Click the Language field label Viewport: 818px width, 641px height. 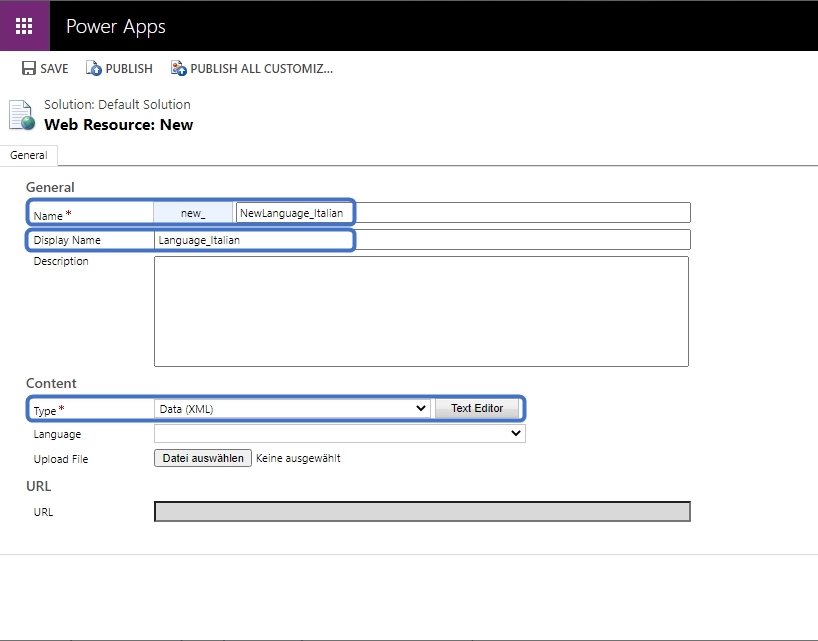point(57,434)
